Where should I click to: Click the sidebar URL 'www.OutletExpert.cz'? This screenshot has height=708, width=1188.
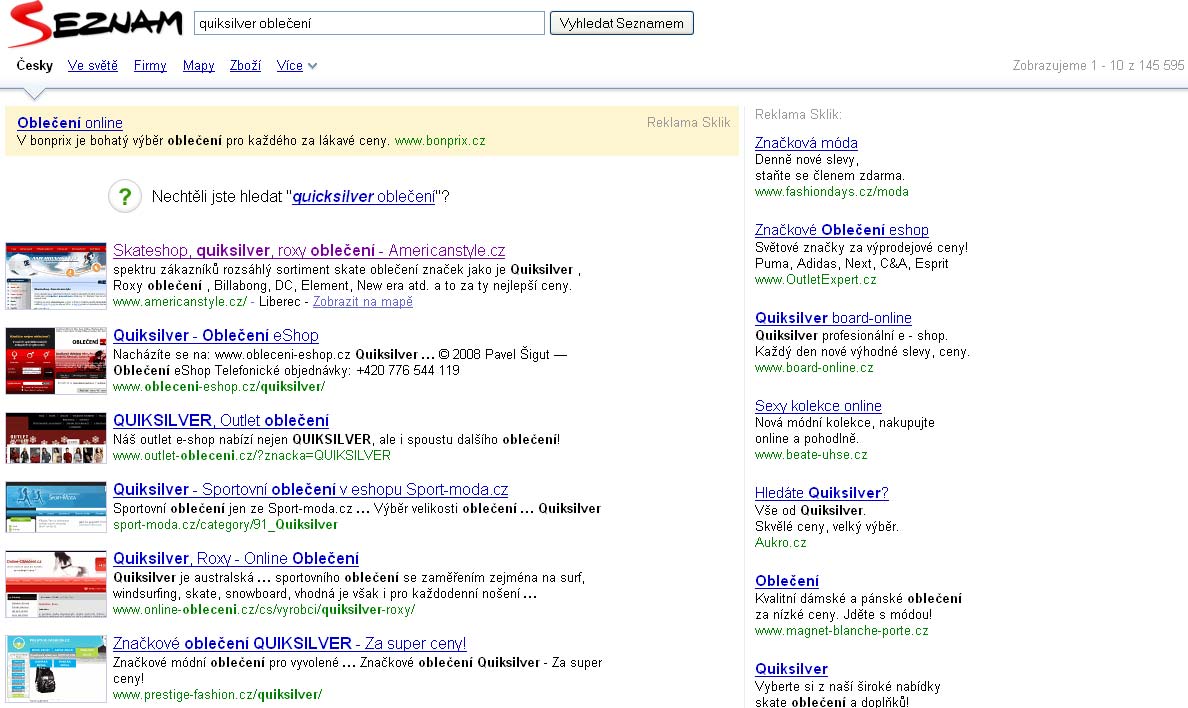click(815, 280)
